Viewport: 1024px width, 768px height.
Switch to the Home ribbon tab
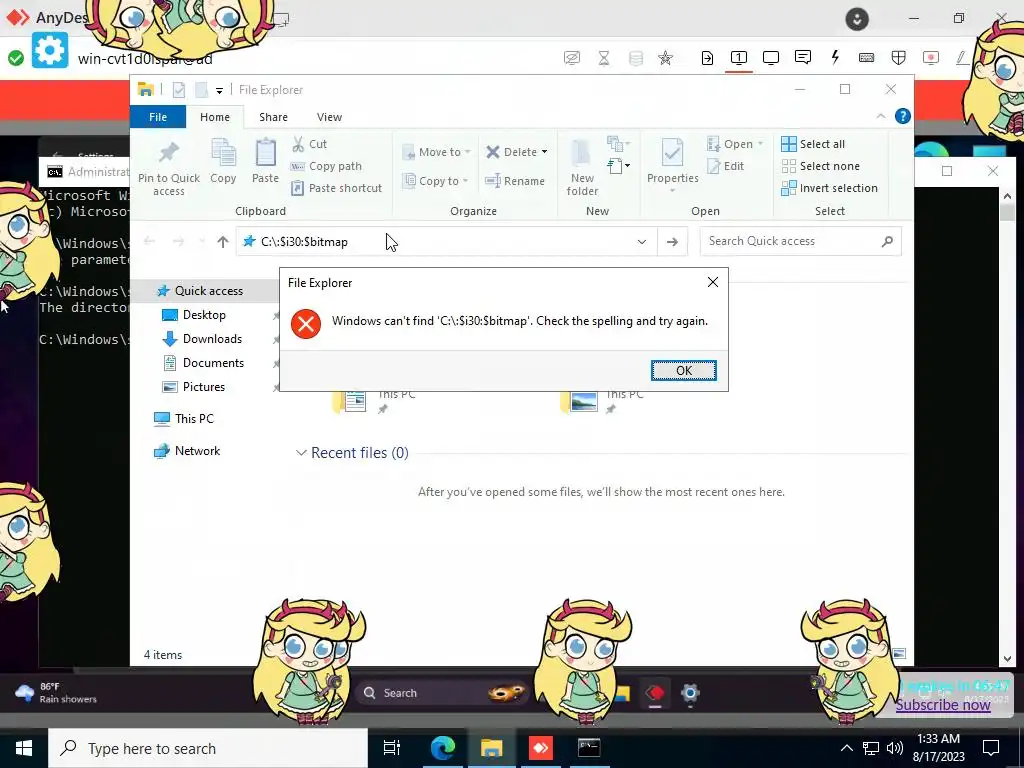tap(215, 117)
